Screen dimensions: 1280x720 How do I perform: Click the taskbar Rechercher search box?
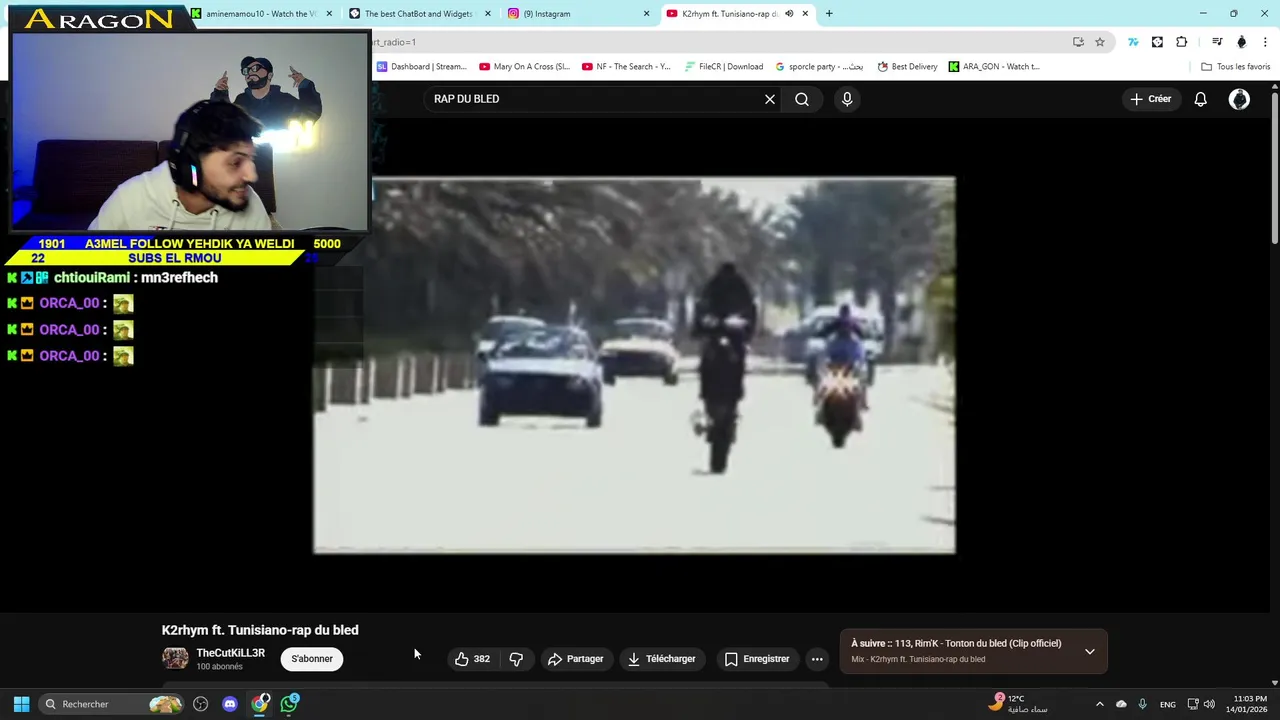click(111, 704)
